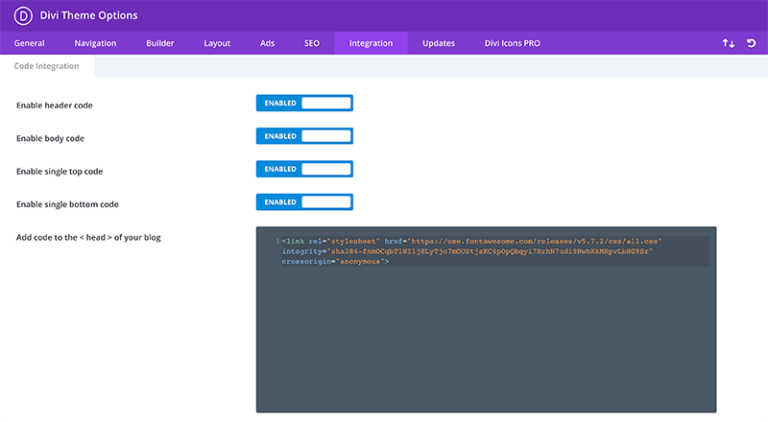Viewport: 768px width, 422px height.
Task: Click the reset to defaults icon
Action: coord(751,43)
